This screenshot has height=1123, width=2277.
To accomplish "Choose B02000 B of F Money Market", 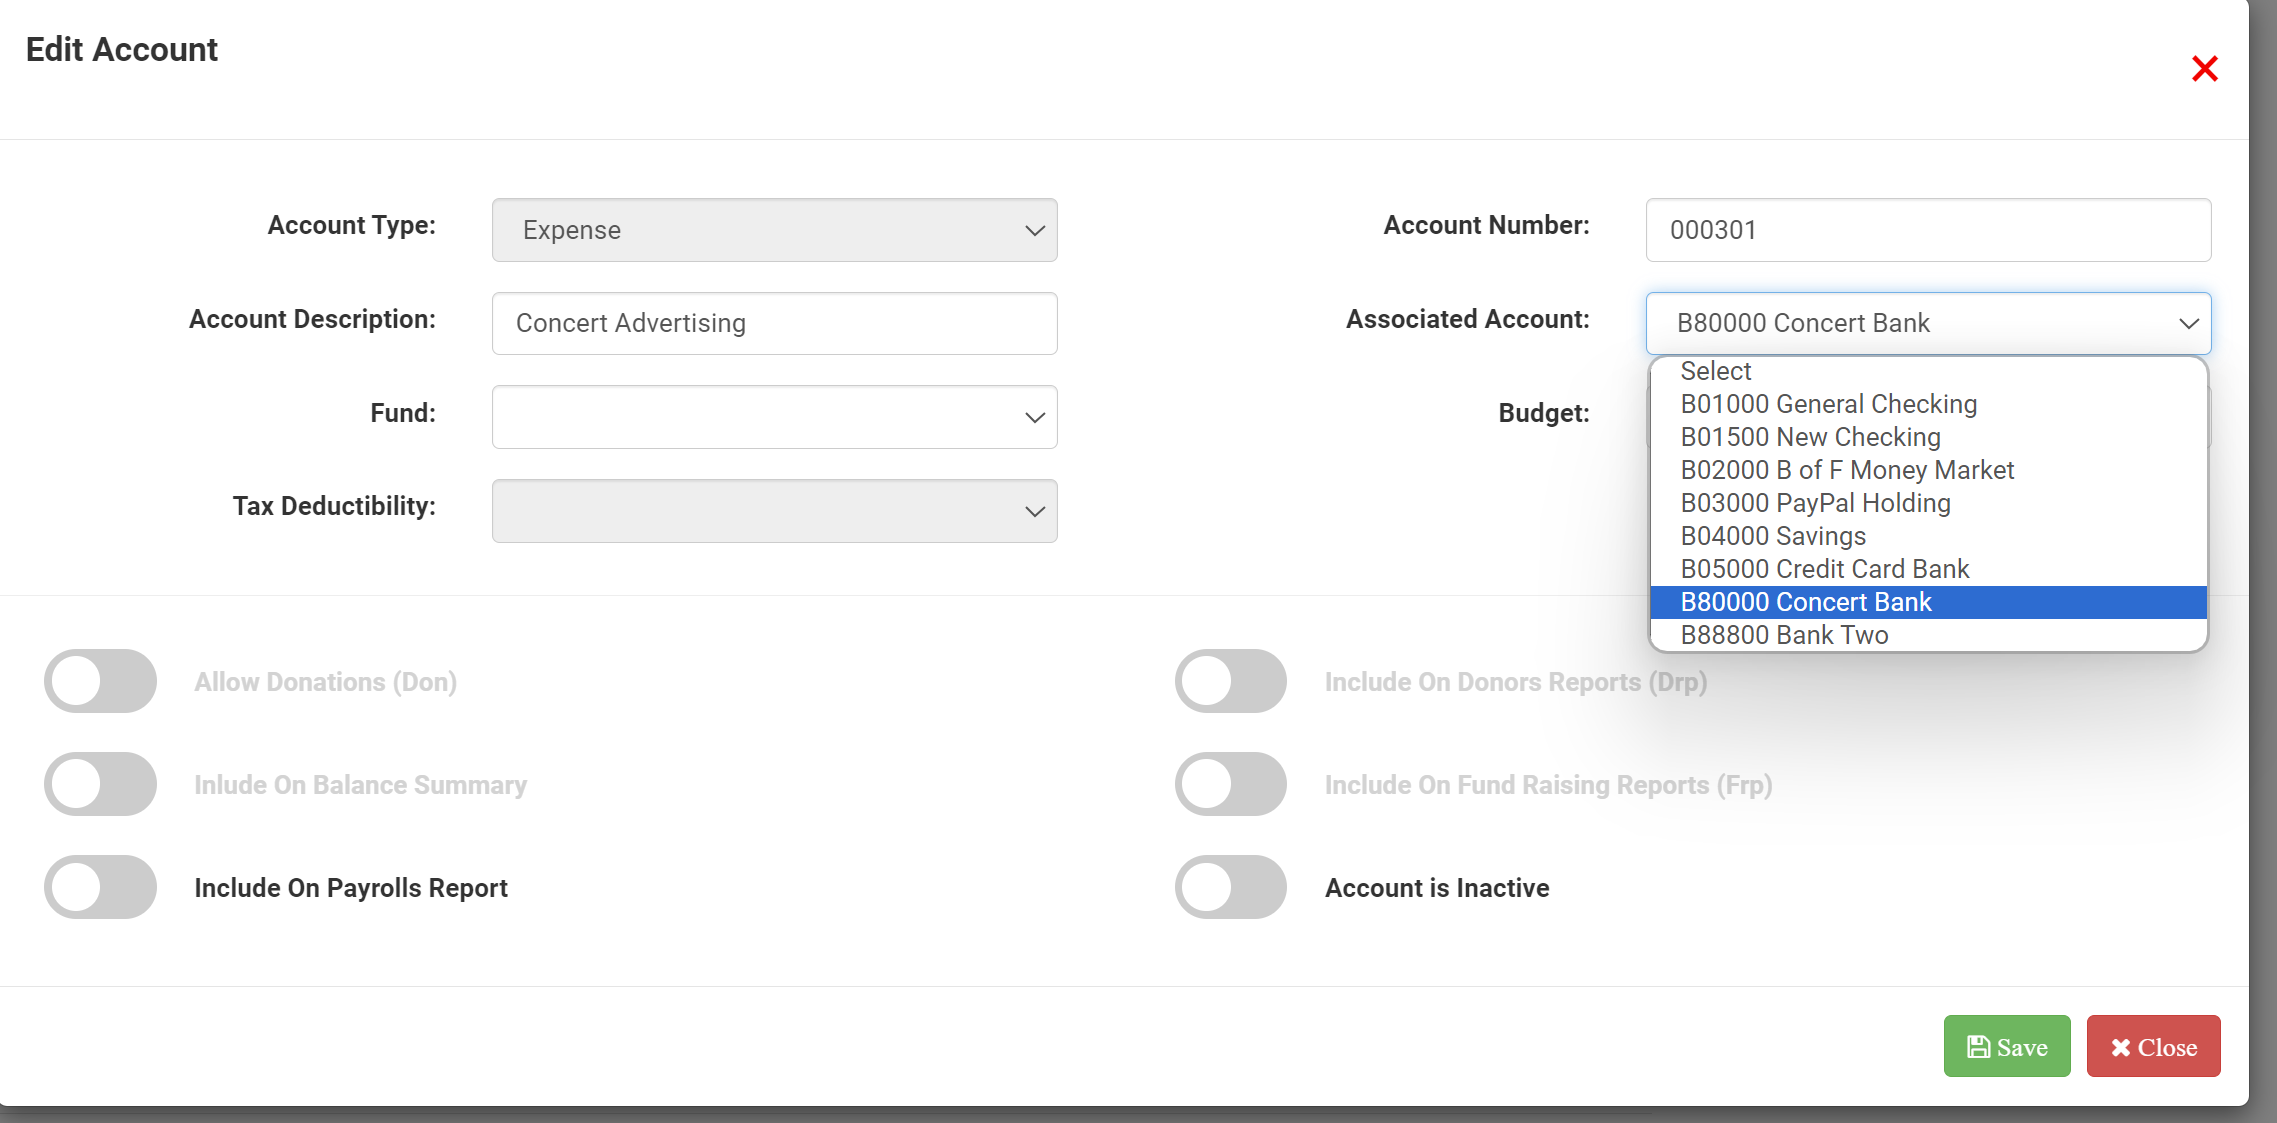I will click(x=1847, y=470).
